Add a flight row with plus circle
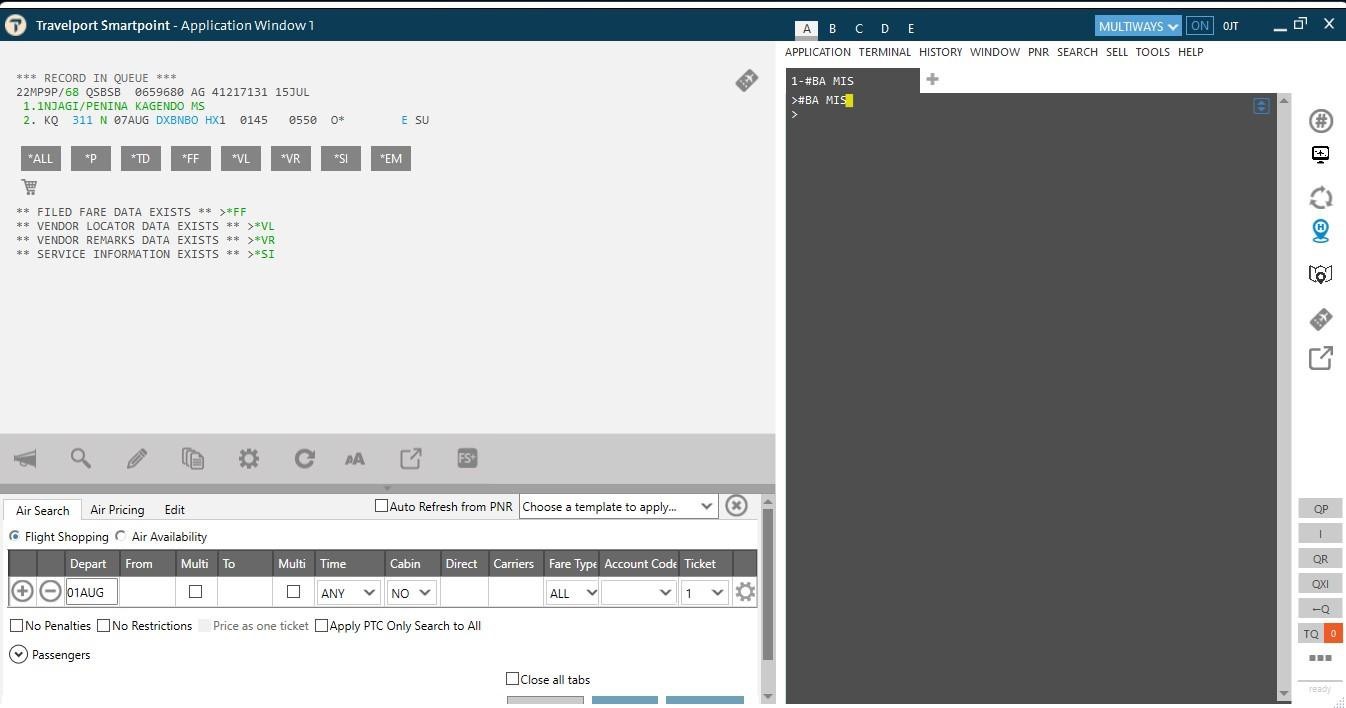 (x=22, y=592)
